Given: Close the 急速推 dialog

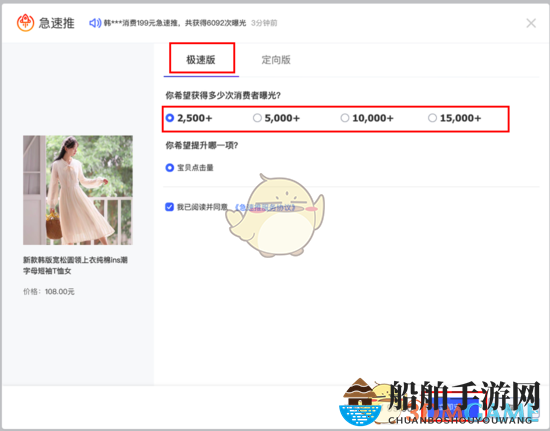Looking at the screenshot, I should tap(531, 23).
